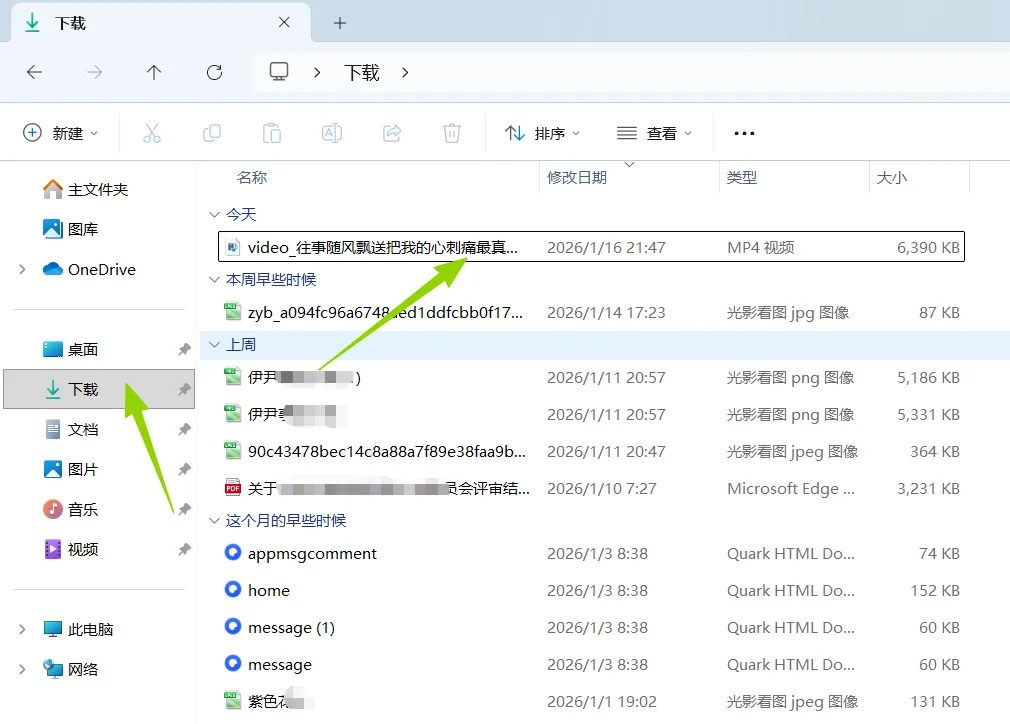The width and height of the screenshot is (1010, 724).
Task: Select the PDF file starting with 关于
Action: (x=591, y=489)
